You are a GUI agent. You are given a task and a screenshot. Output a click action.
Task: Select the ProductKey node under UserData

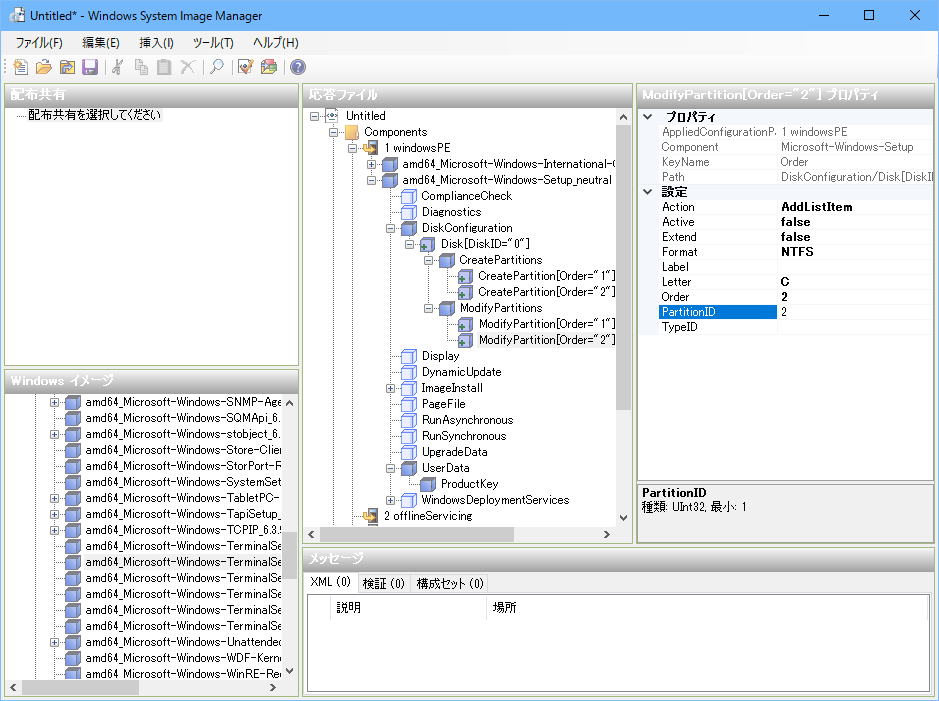pos(469,484)
